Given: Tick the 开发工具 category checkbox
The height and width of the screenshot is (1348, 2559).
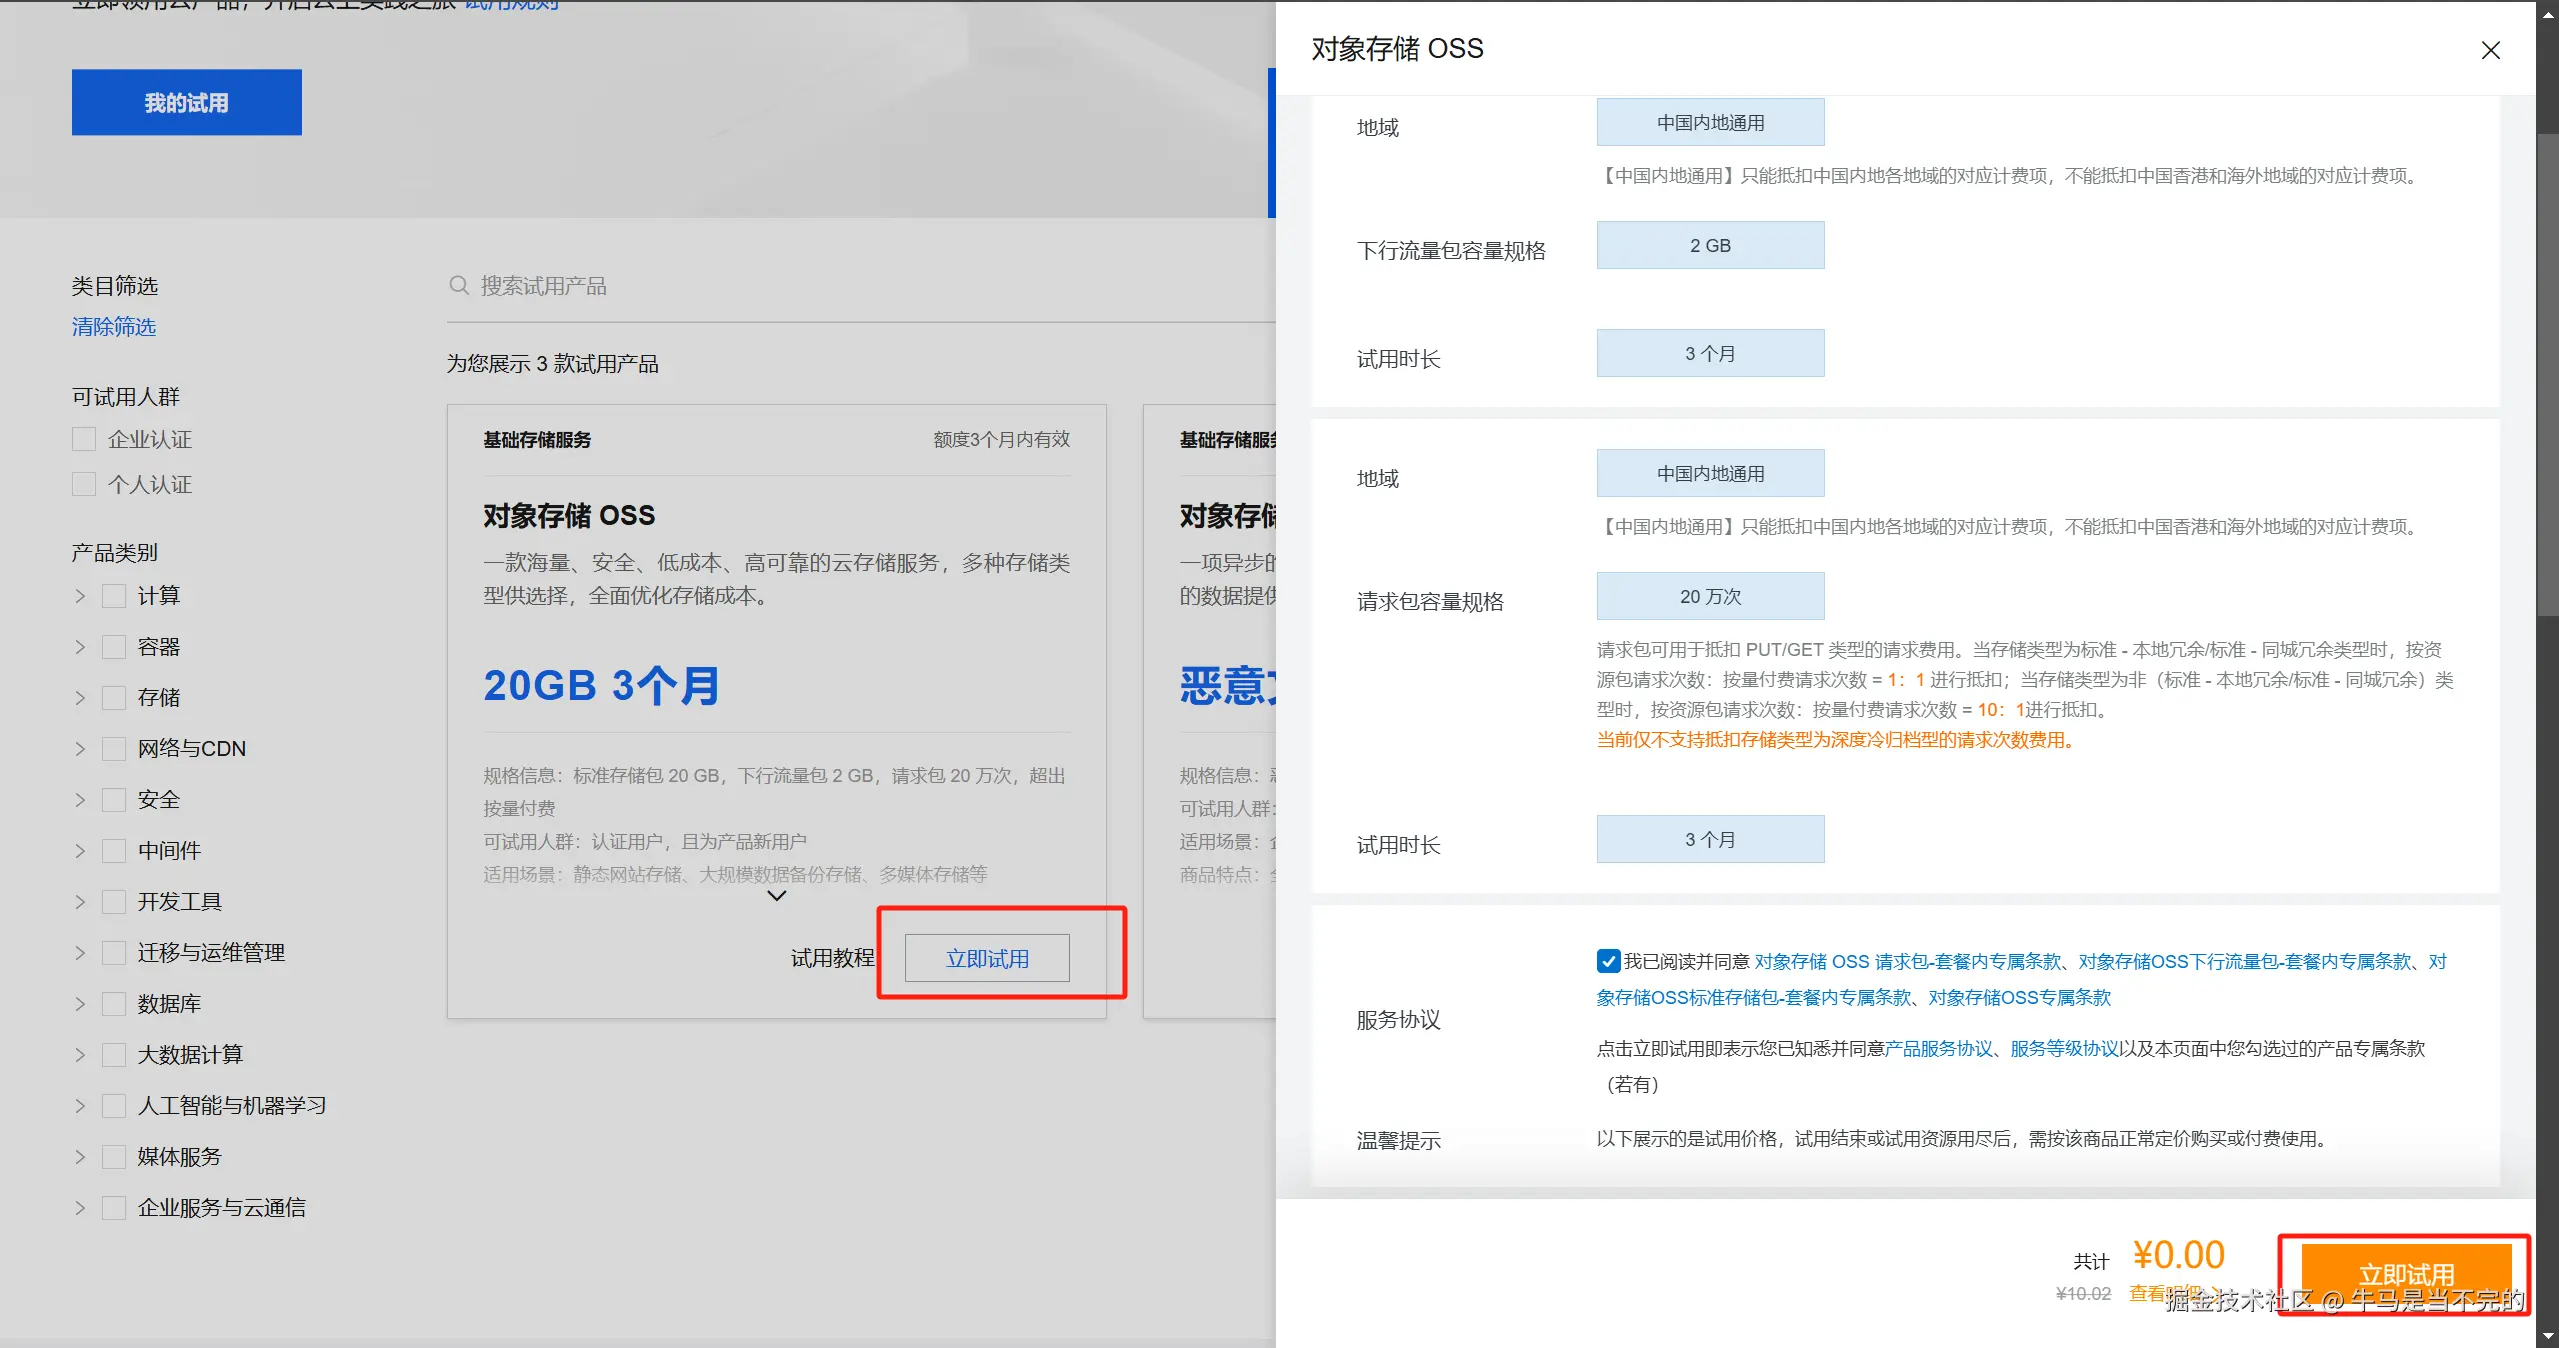Looking at the screenshot, I should 114,902.
